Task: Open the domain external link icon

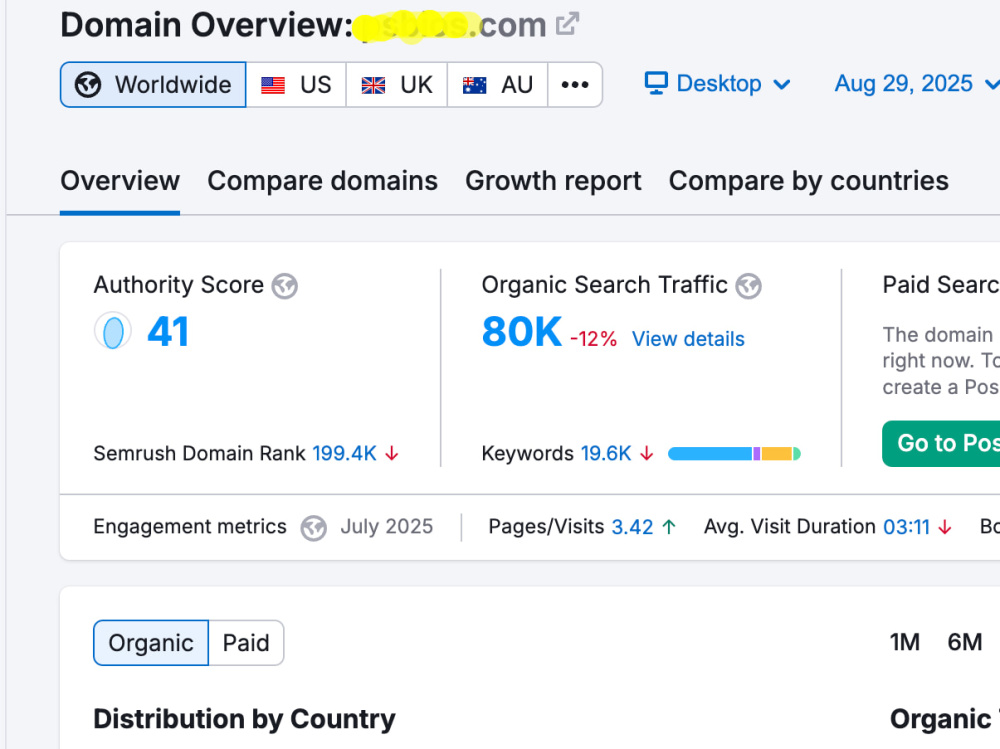Action: pyautogui.click(x=567, y=24)
